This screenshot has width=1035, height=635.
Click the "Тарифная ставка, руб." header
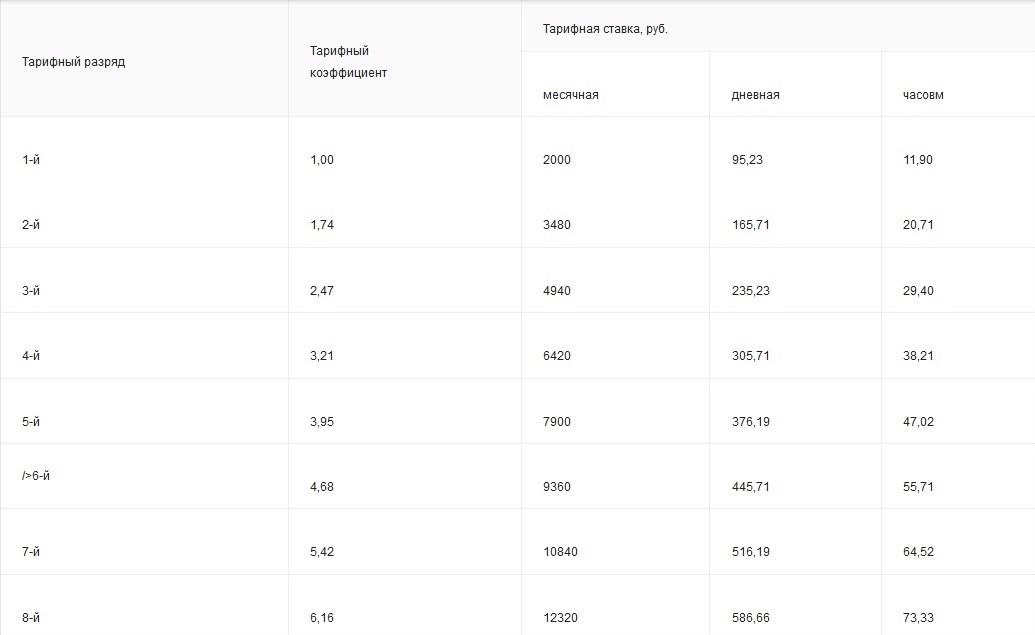pos(605,29)
